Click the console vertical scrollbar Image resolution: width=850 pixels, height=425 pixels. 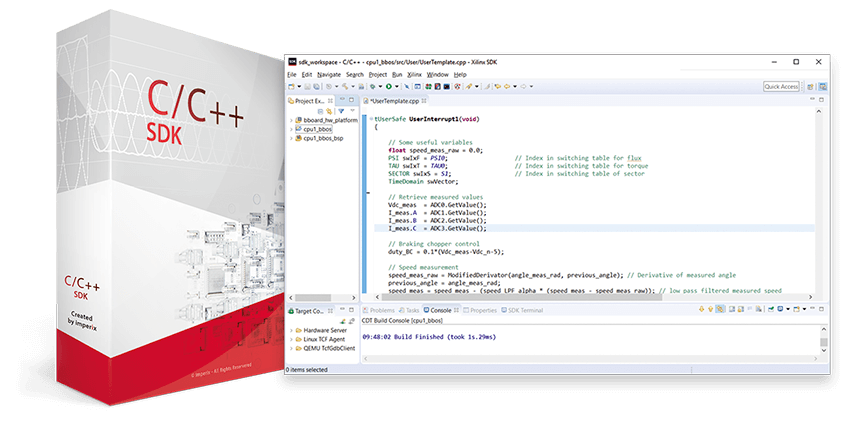(823, 343)
